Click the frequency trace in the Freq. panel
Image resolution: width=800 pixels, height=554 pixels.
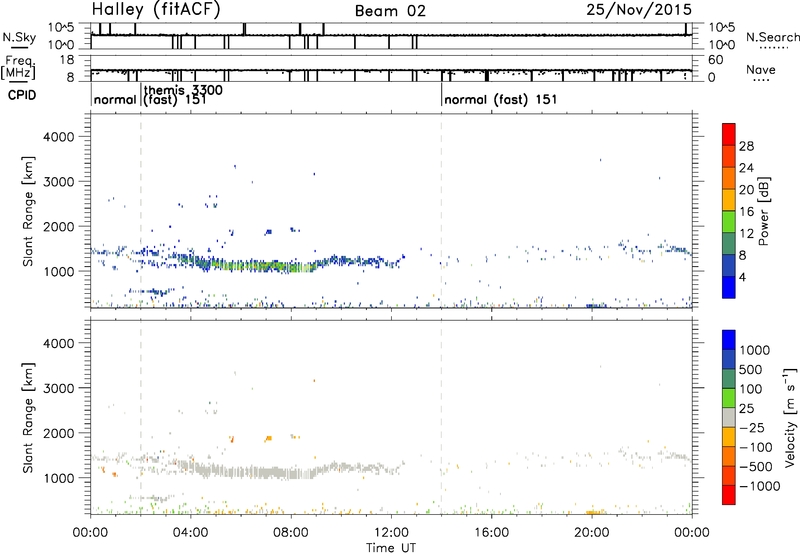(x=391, y=70)
